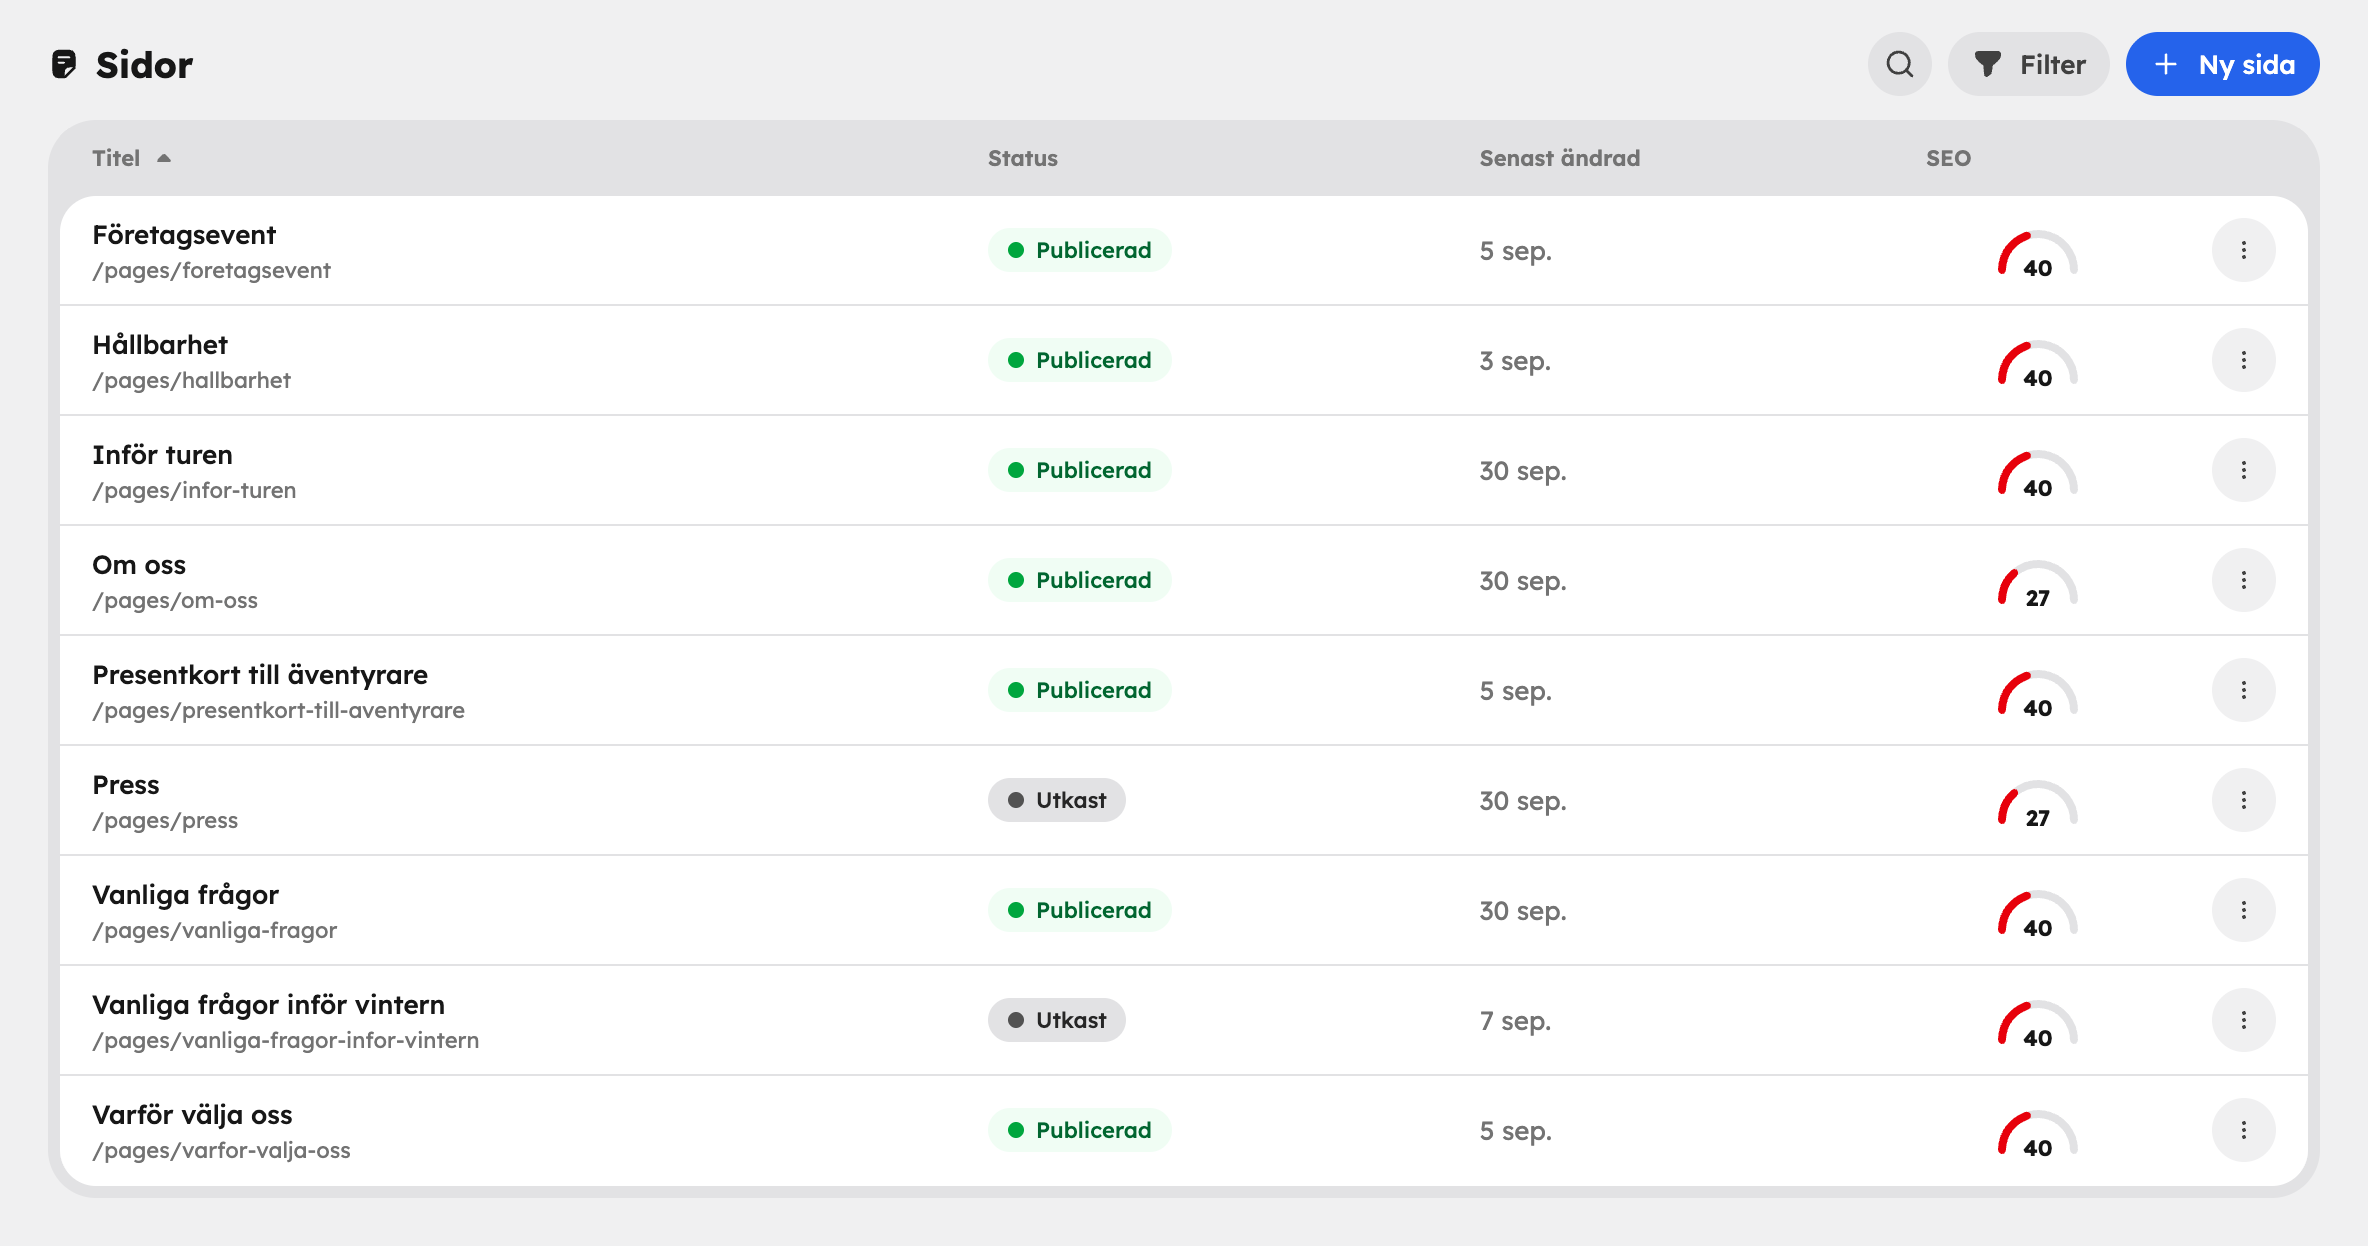Click the date 7 sep.

click(x=1516, y=1021)
